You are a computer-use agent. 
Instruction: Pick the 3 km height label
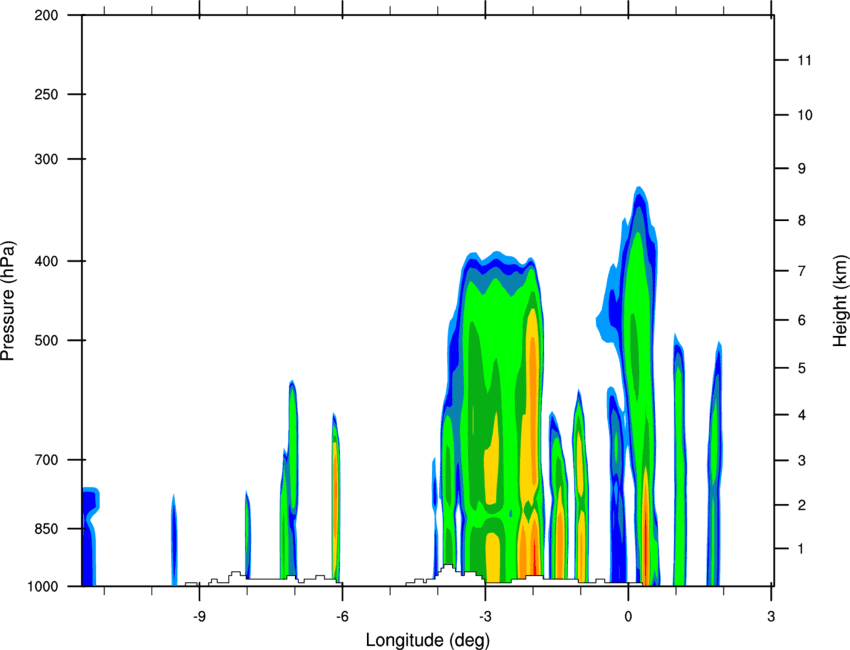pos(802,461)
